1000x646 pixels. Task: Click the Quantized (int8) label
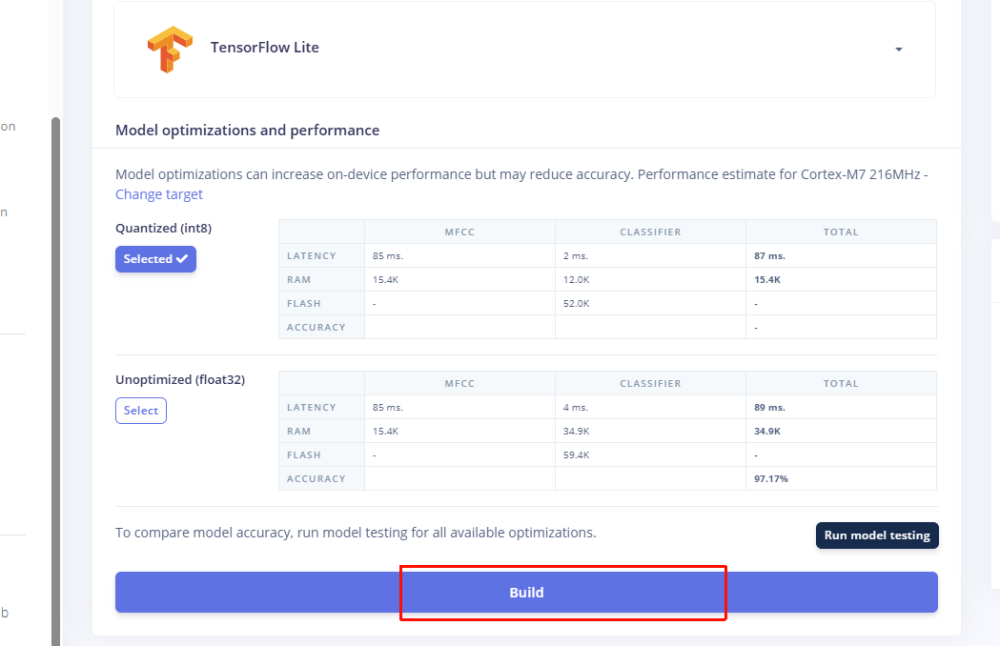tap(163, 228)
